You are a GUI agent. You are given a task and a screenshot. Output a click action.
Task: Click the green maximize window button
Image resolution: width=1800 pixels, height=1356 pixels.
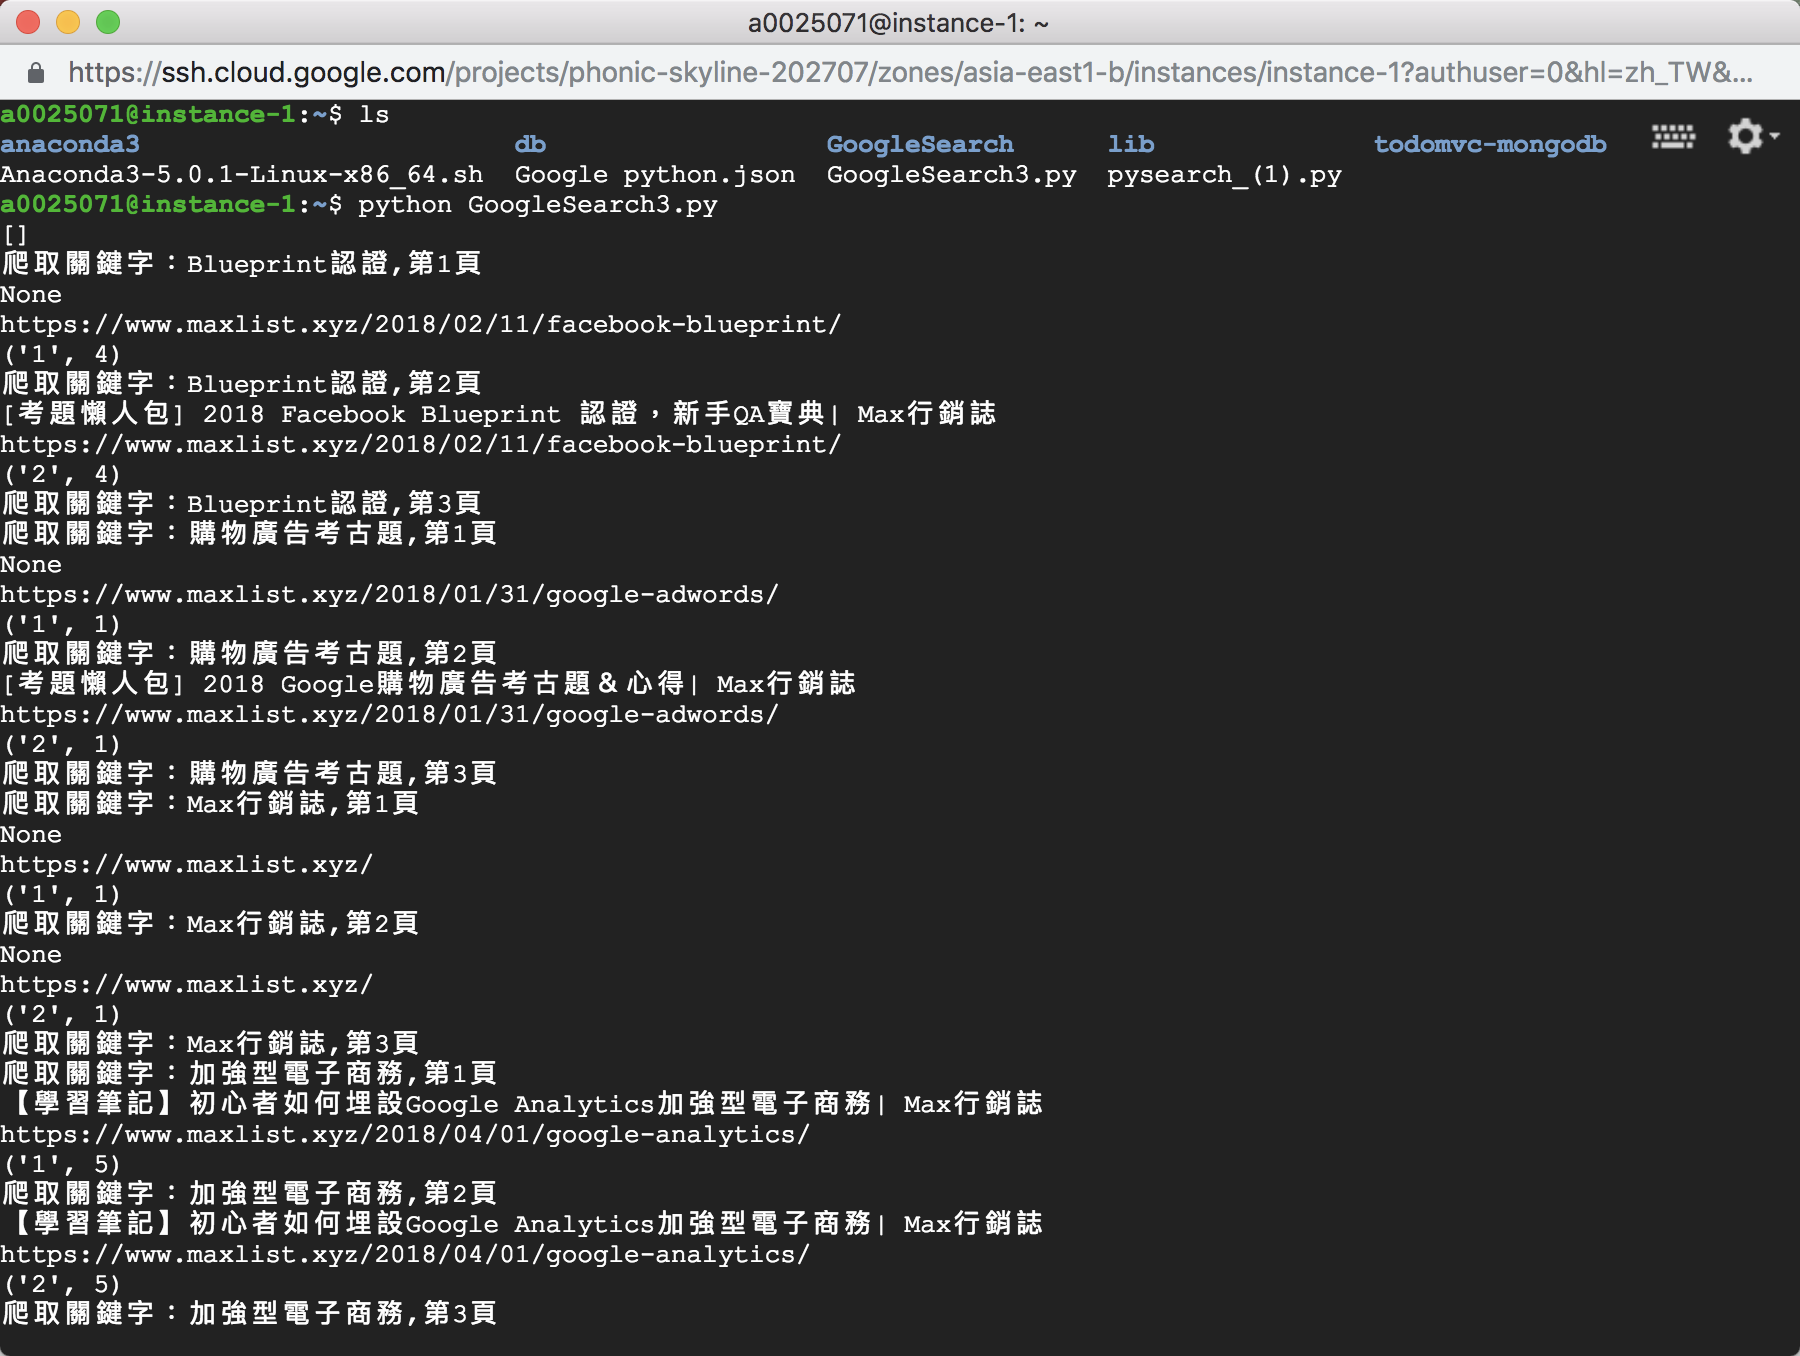click(x=108, y=22)
